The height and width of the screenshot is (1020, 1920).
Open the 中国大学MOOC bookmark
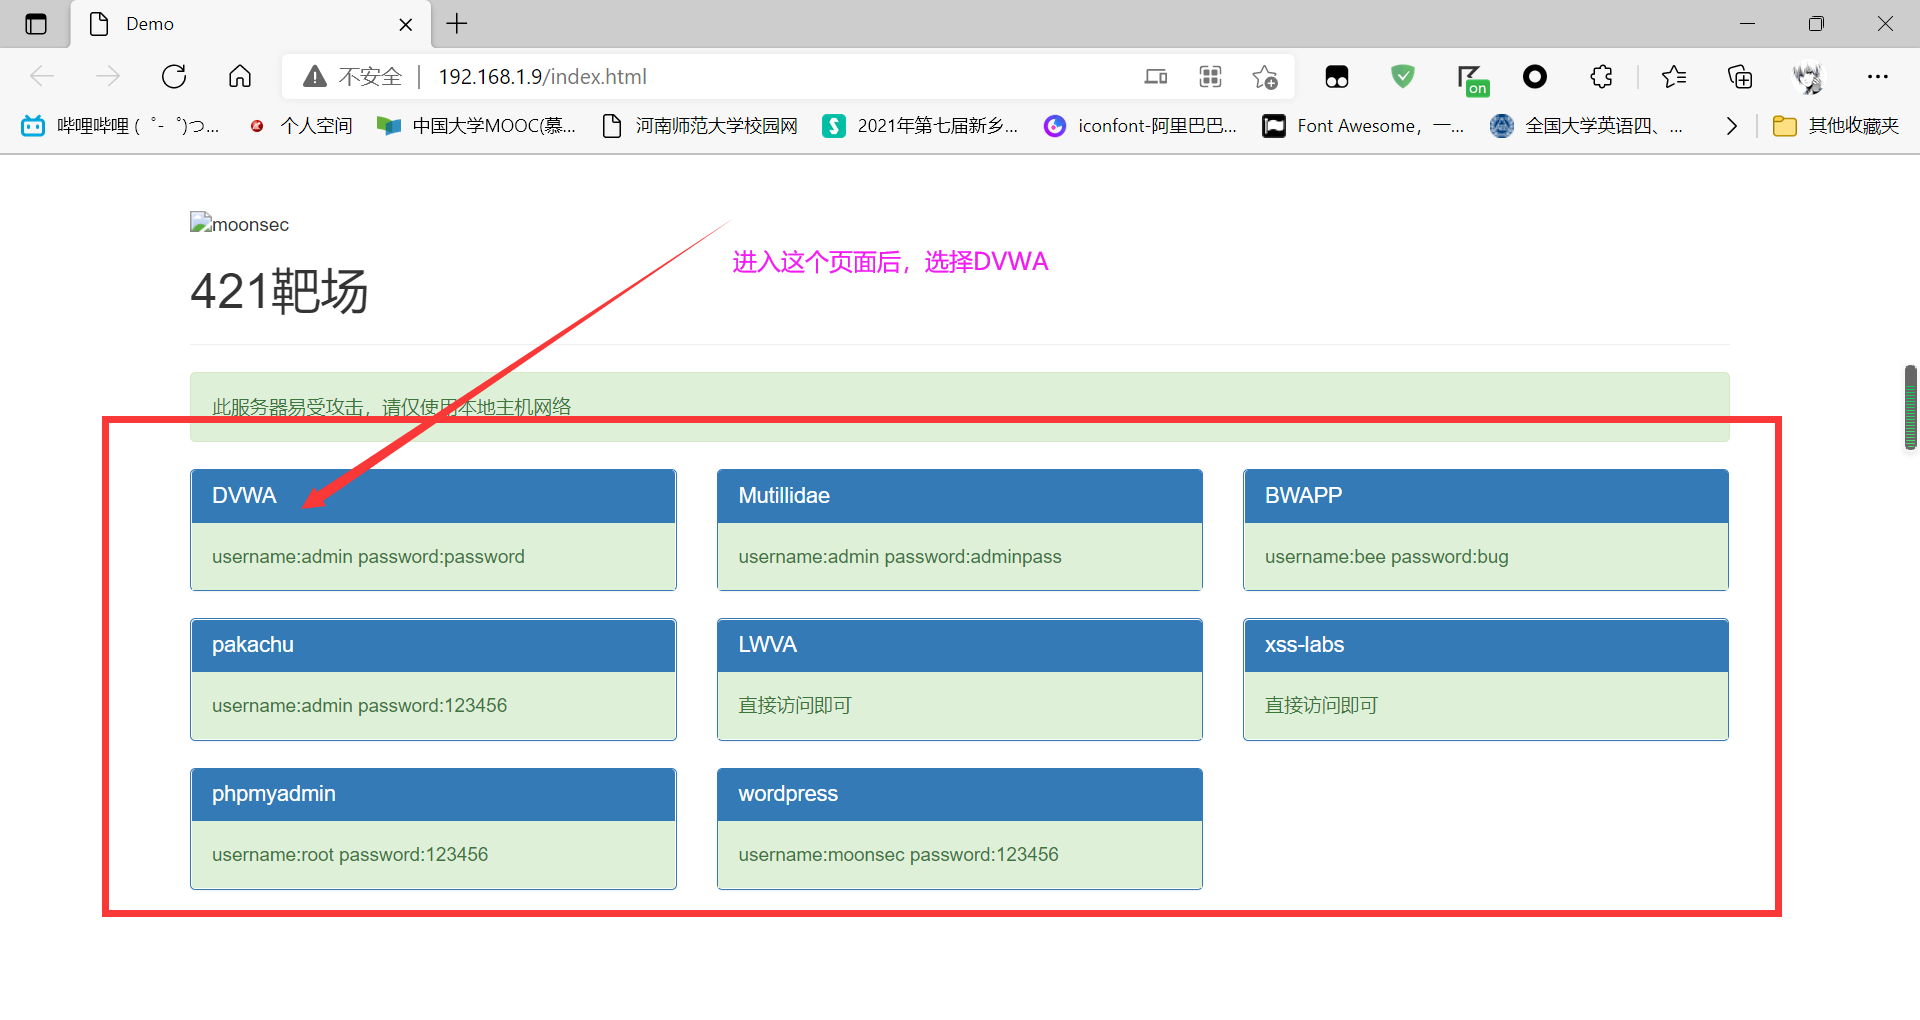pos(476,126)
